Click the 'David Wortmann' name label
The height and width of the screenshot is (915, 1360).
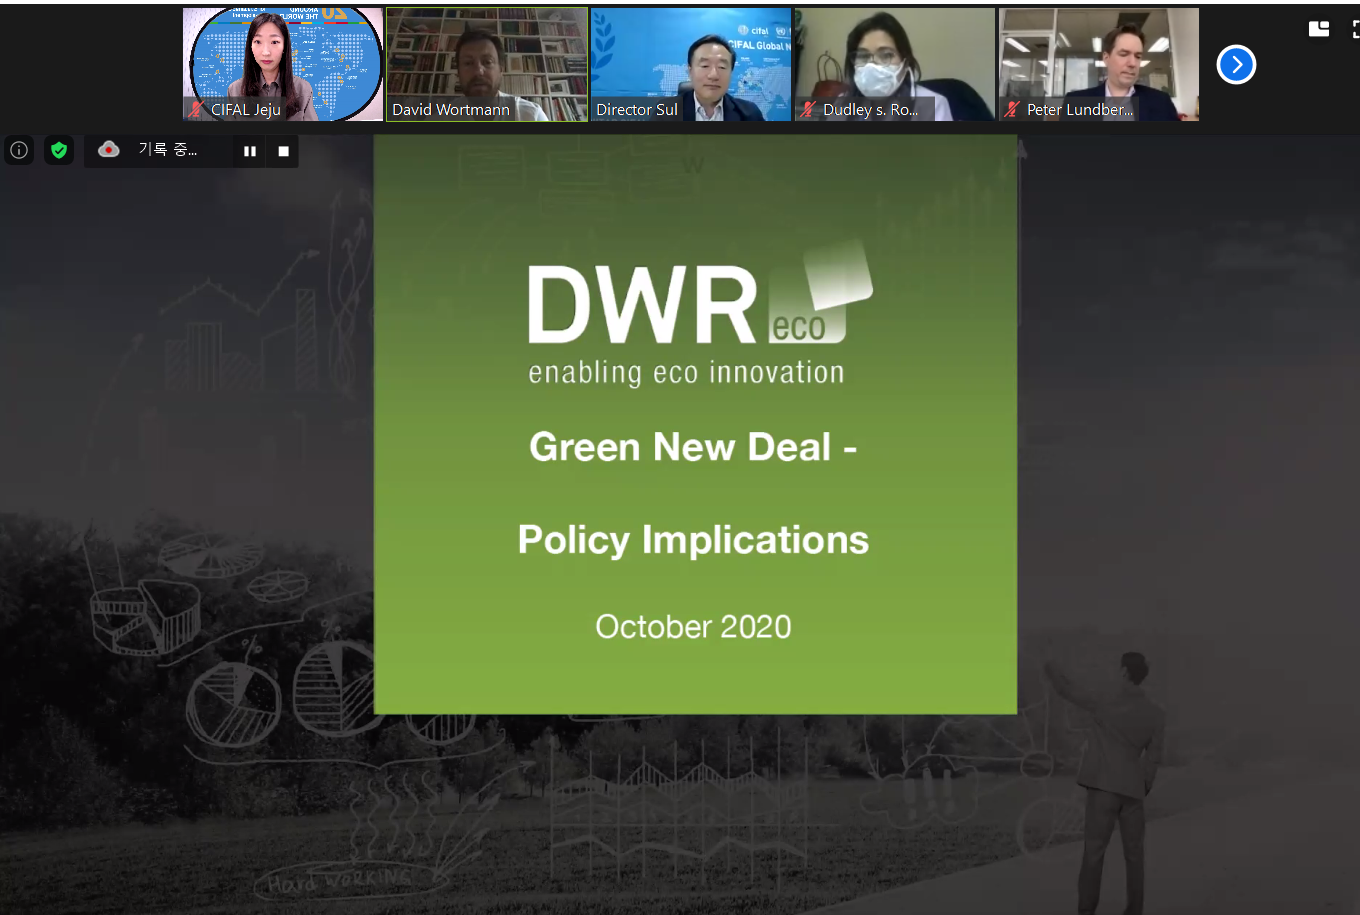451,110
